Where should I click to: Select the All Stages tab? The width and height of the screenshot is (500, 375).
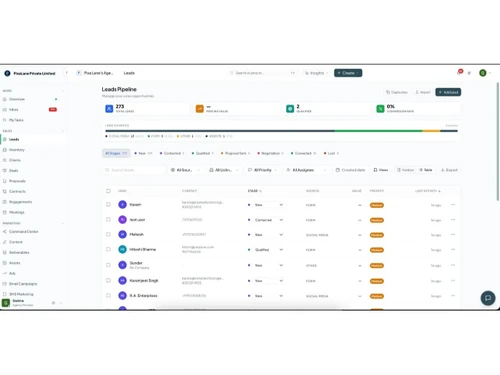[116, 153]
